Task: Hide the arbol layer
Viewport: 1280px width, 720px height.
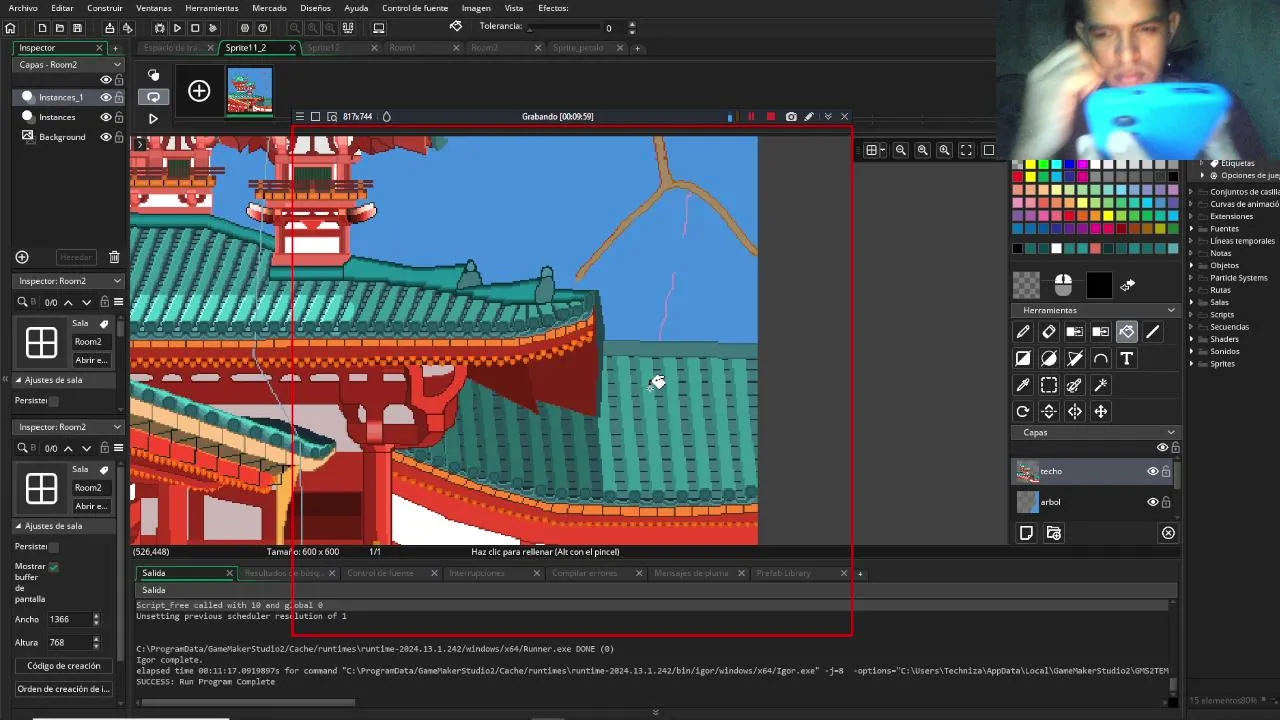Action: [x=1152, y=502]
